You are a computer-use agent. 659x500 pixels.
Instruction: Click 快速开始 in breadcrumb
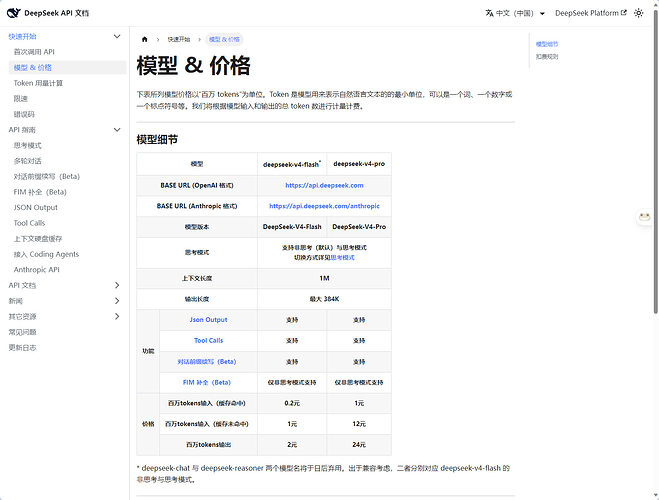(x=179, y=39)
